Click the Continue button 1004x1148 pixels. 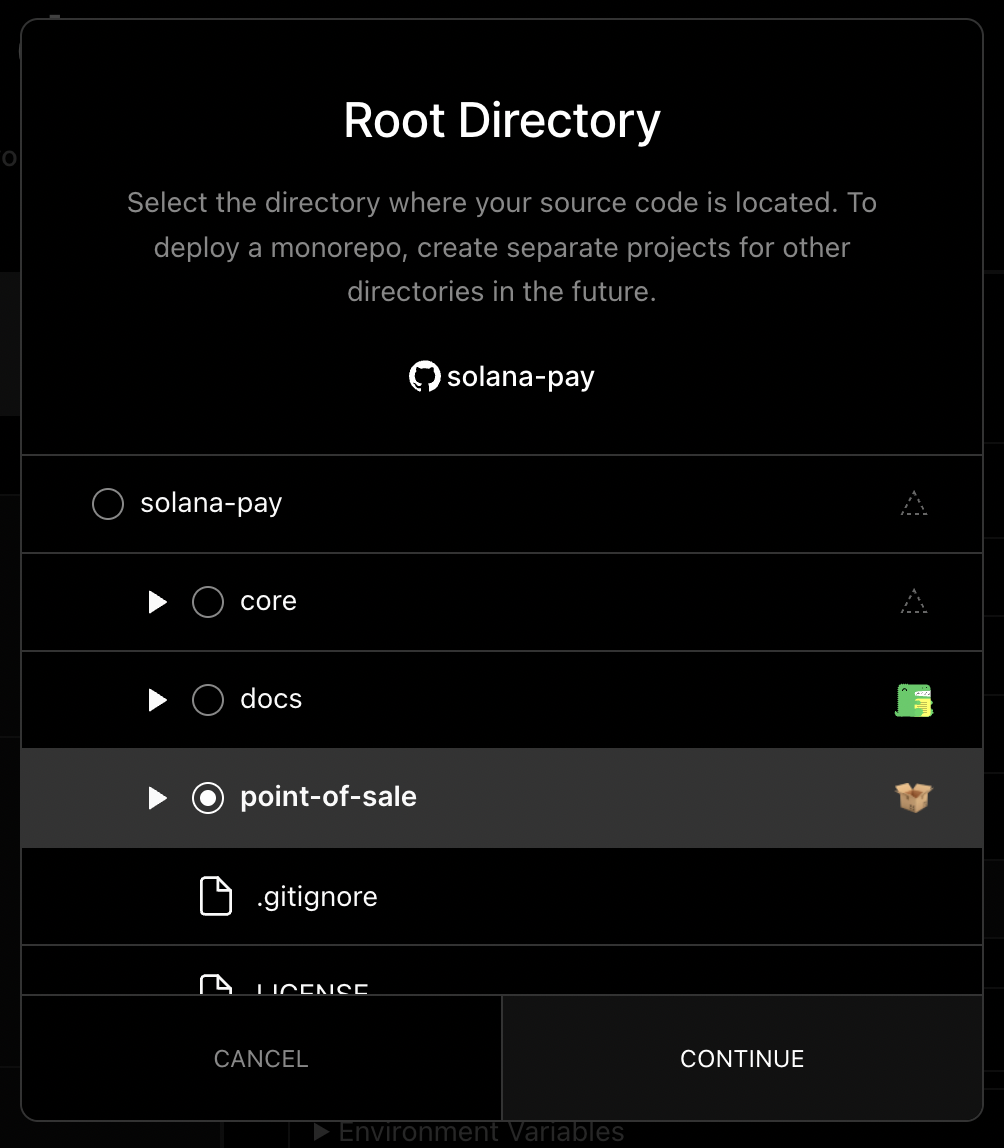(x=742, y=1058)
